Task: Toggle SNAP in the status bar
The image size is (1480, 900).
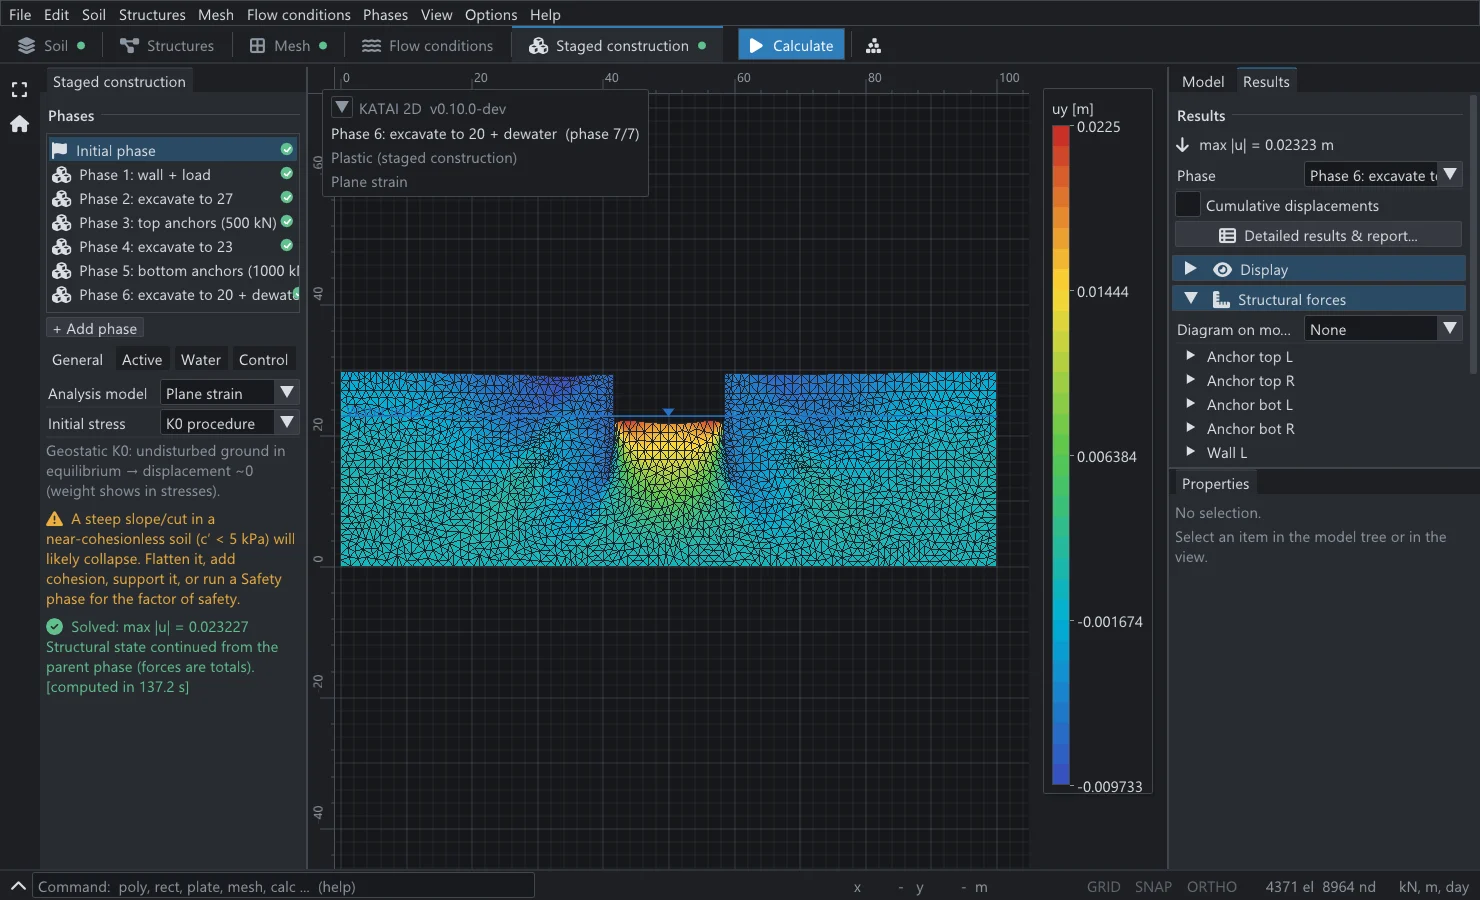Action: point(1153,887)
